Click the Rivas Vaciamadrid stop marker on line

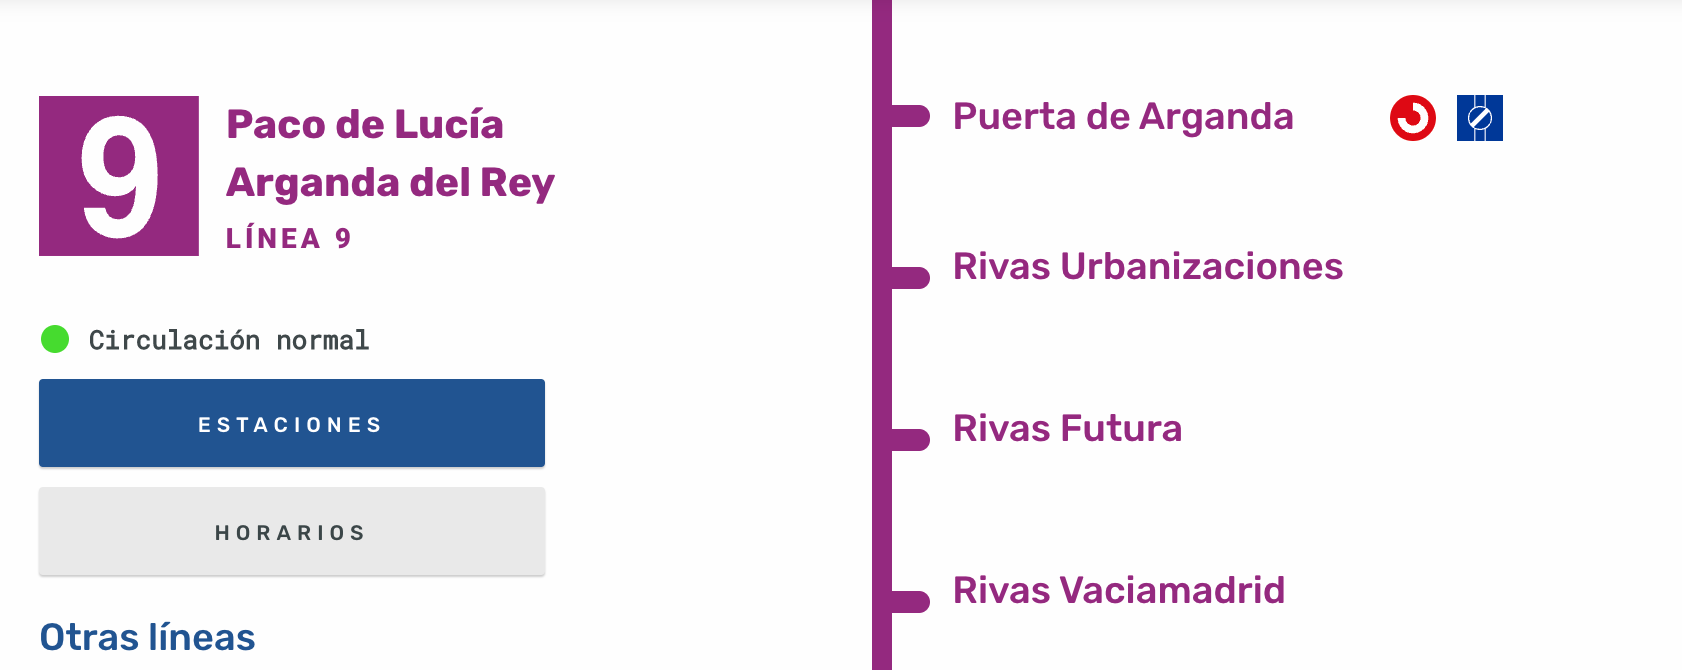coord(911,602)
